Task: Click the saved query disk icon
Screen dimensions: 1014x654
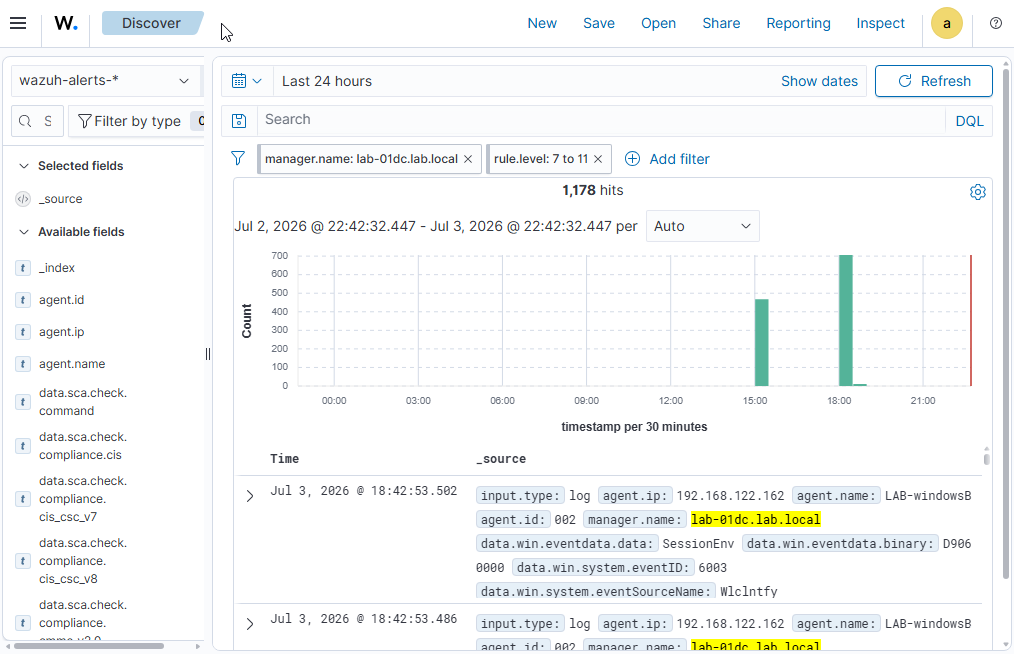Action: (x=239, y=120)
